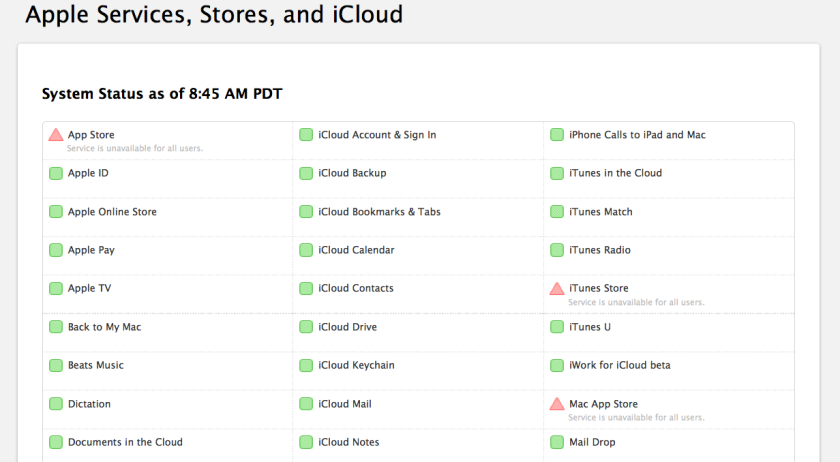
Task: Click the unavailable message under iTunes Store
Action: pyautogui.click(x=636, y=302)
